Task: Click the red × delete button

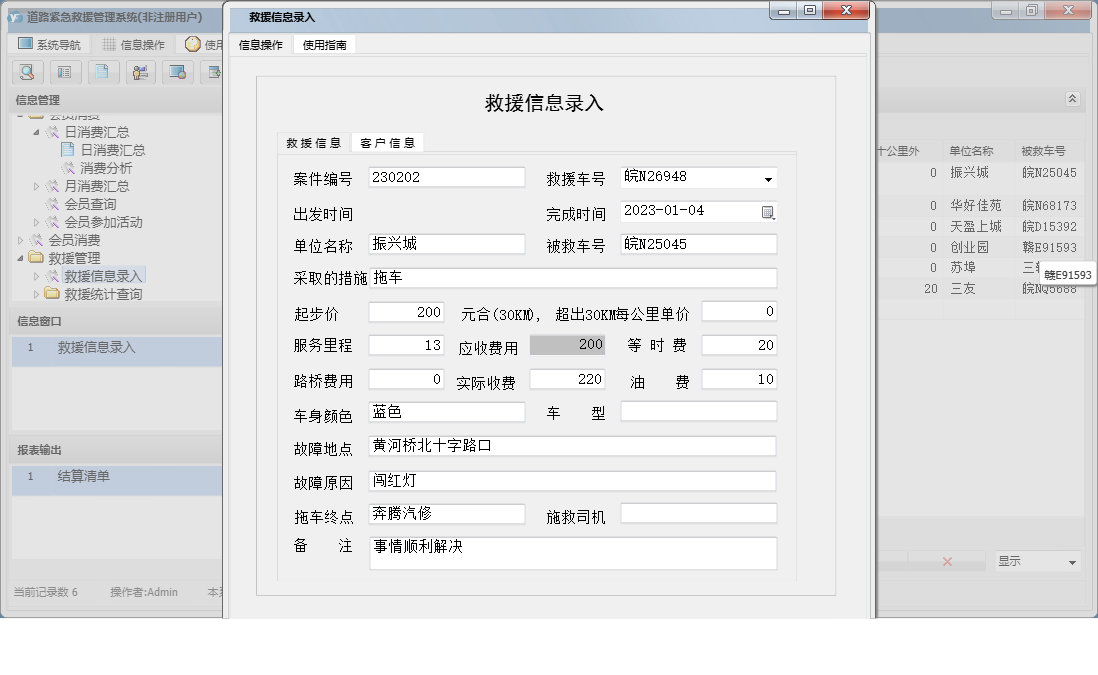Action: 945,561
